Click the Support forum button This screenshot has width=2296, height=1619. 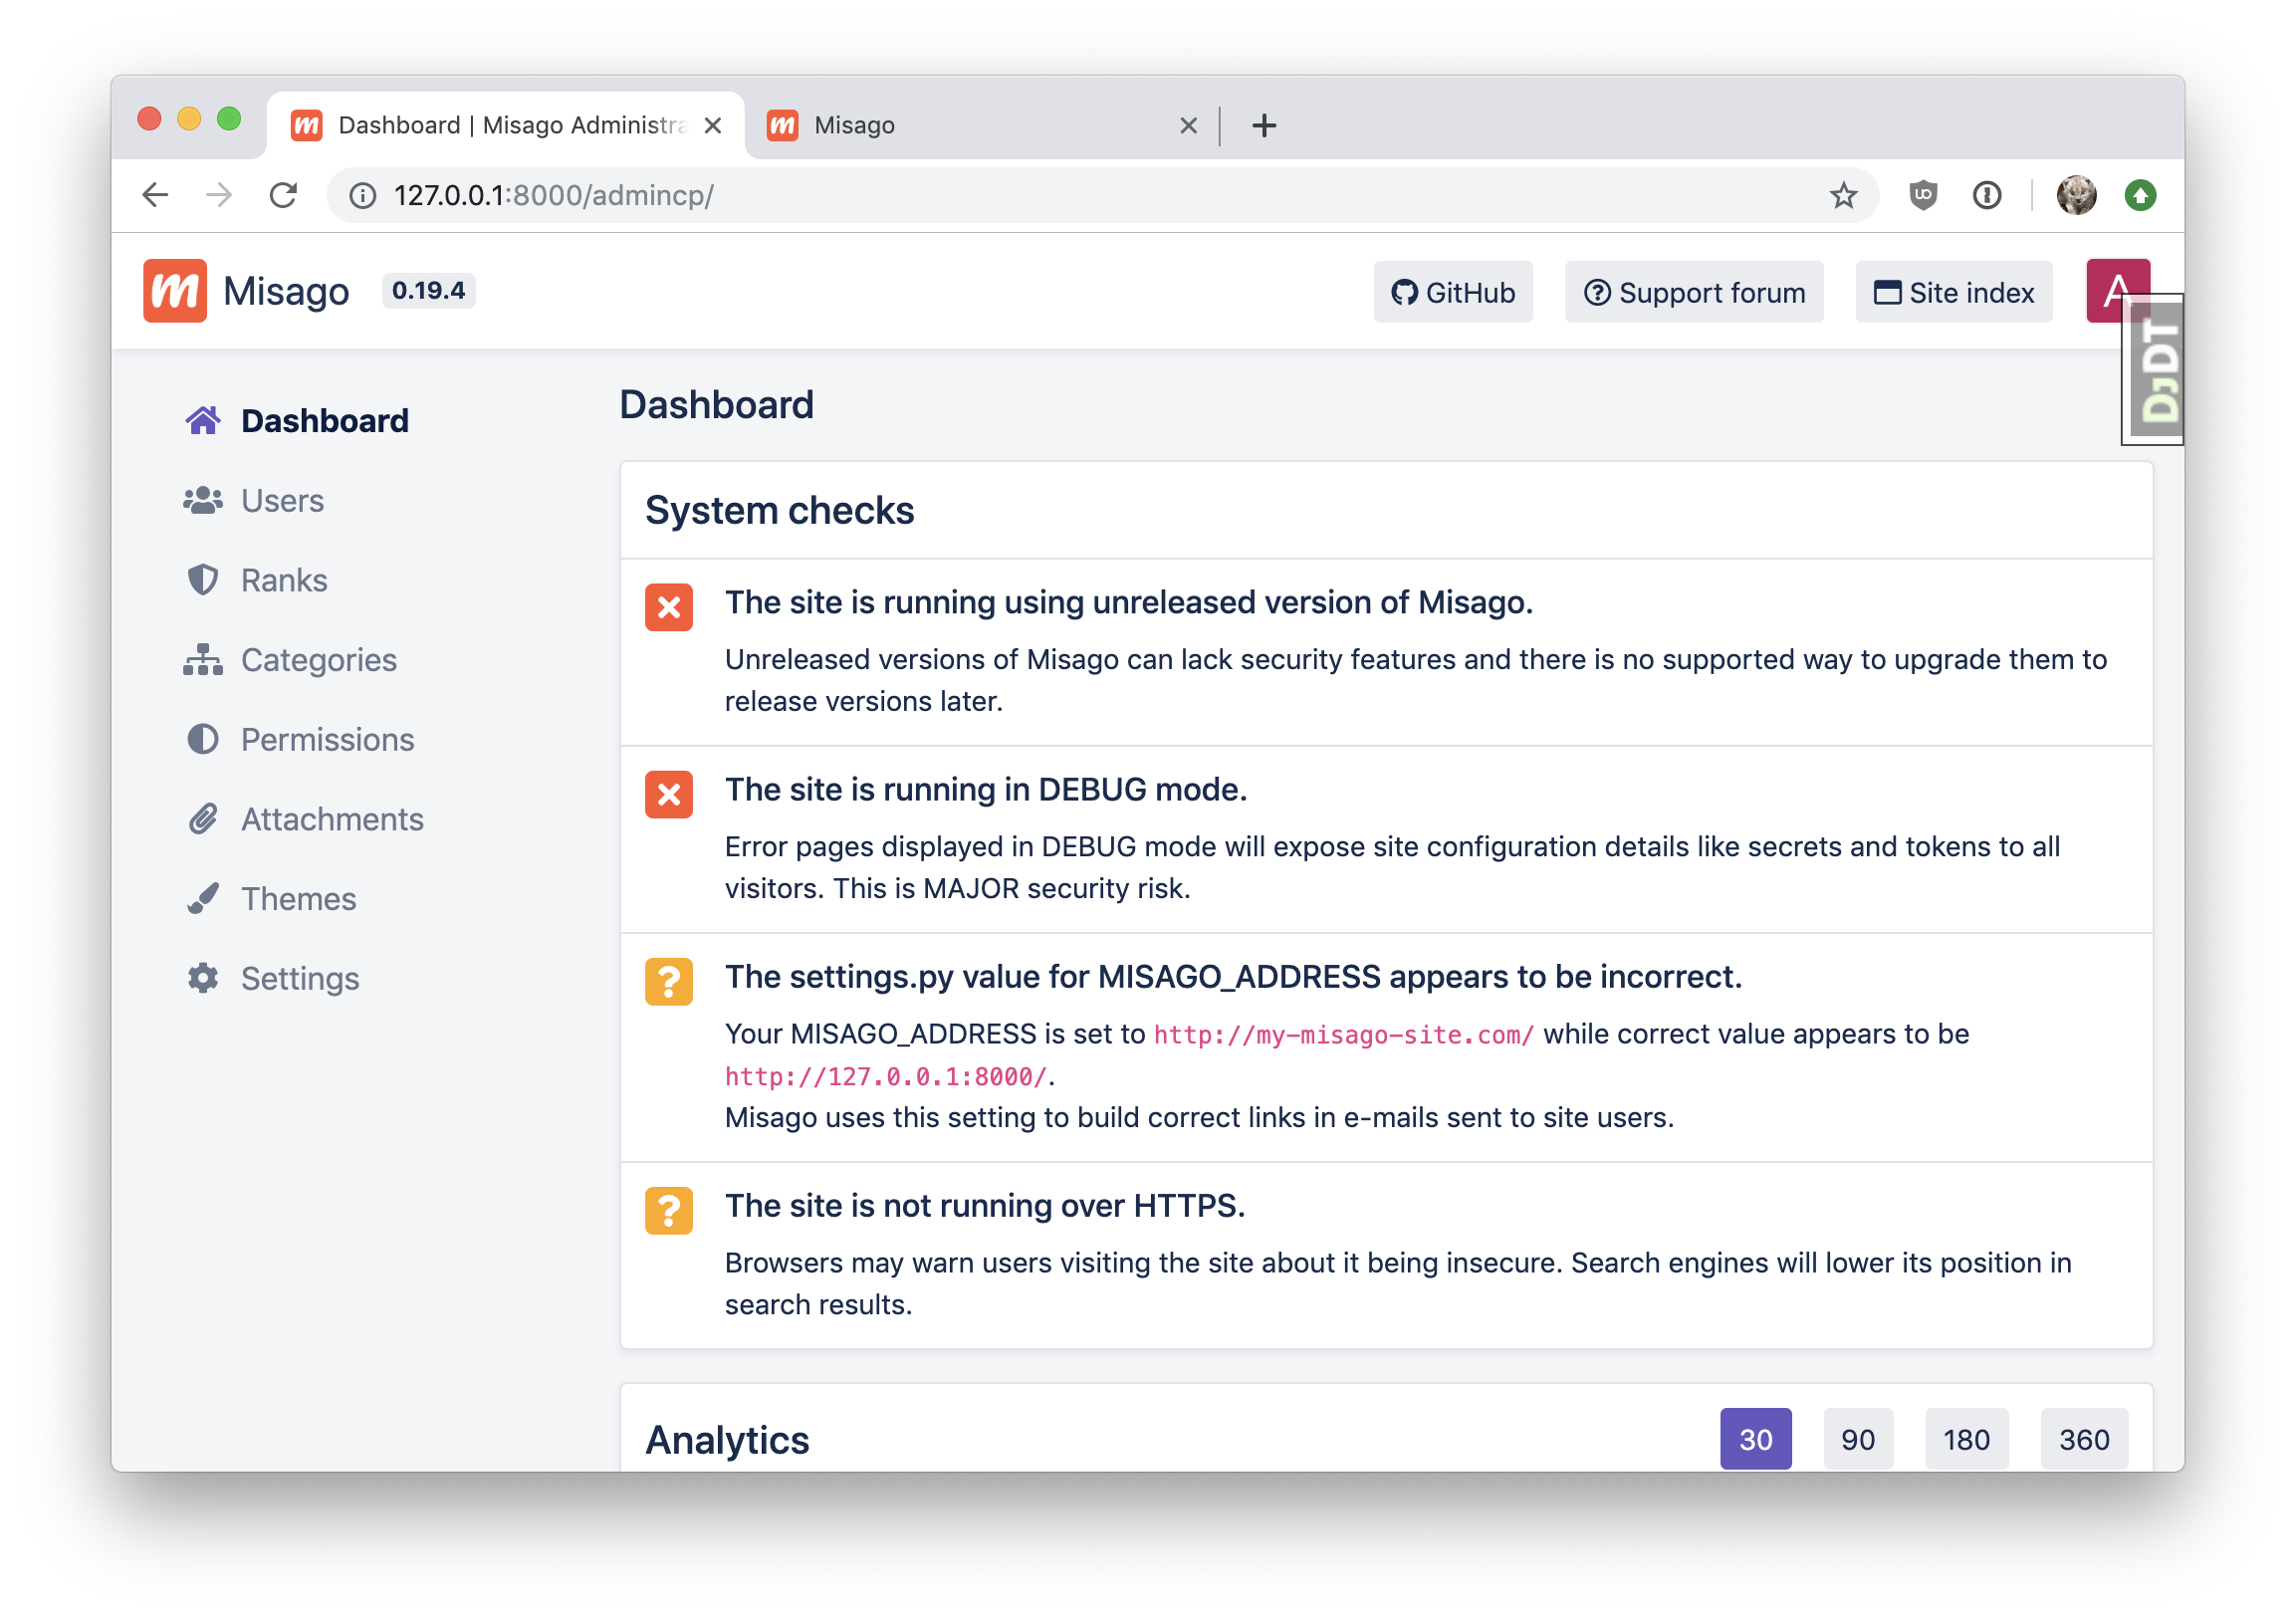point(1693,292)
